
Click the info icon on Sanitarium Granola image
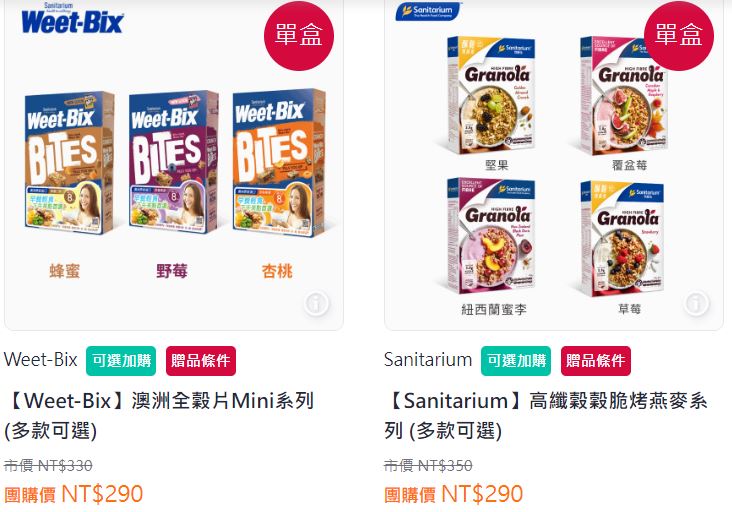click(696, 303)
